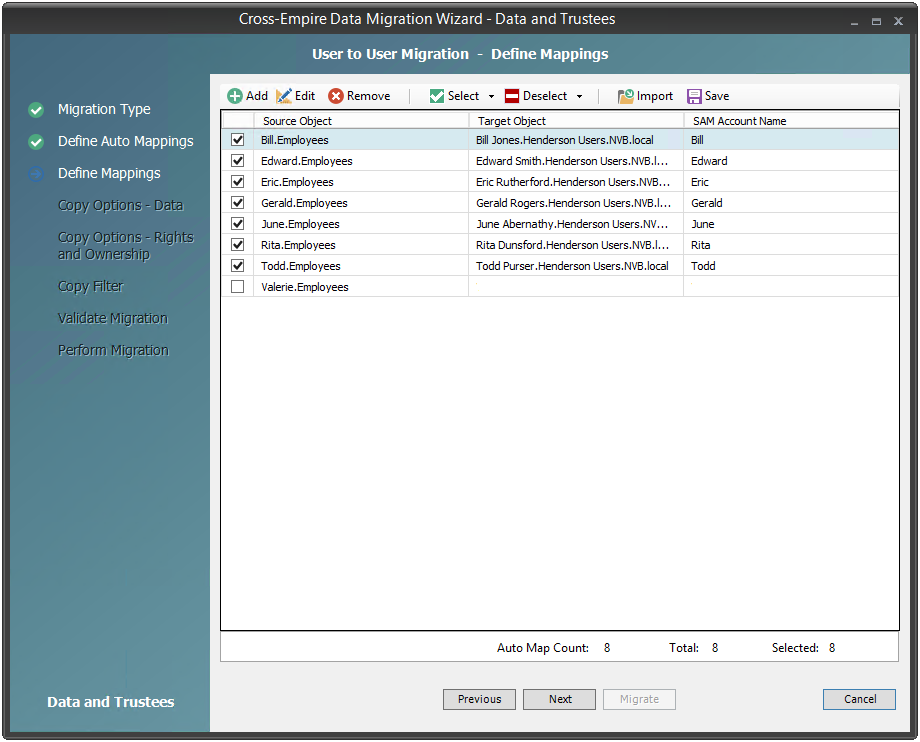Click target Edward Smith.Henderson Users cell

576,161
